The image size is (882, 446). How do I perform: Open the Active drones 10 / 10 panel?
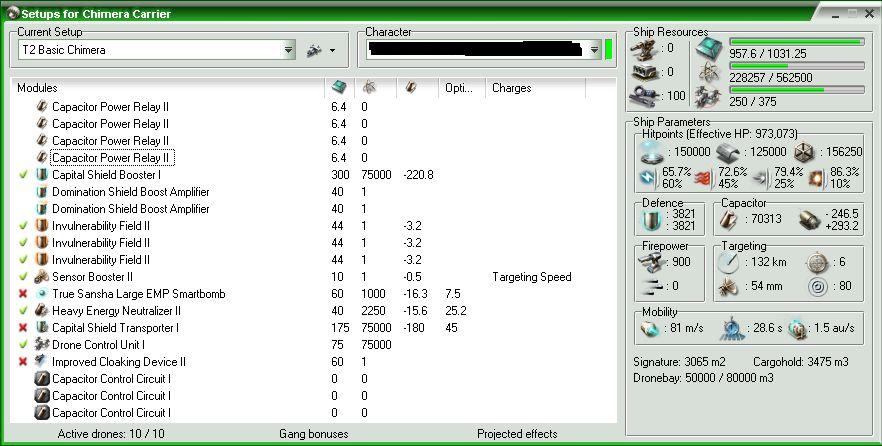coord(111,434)
